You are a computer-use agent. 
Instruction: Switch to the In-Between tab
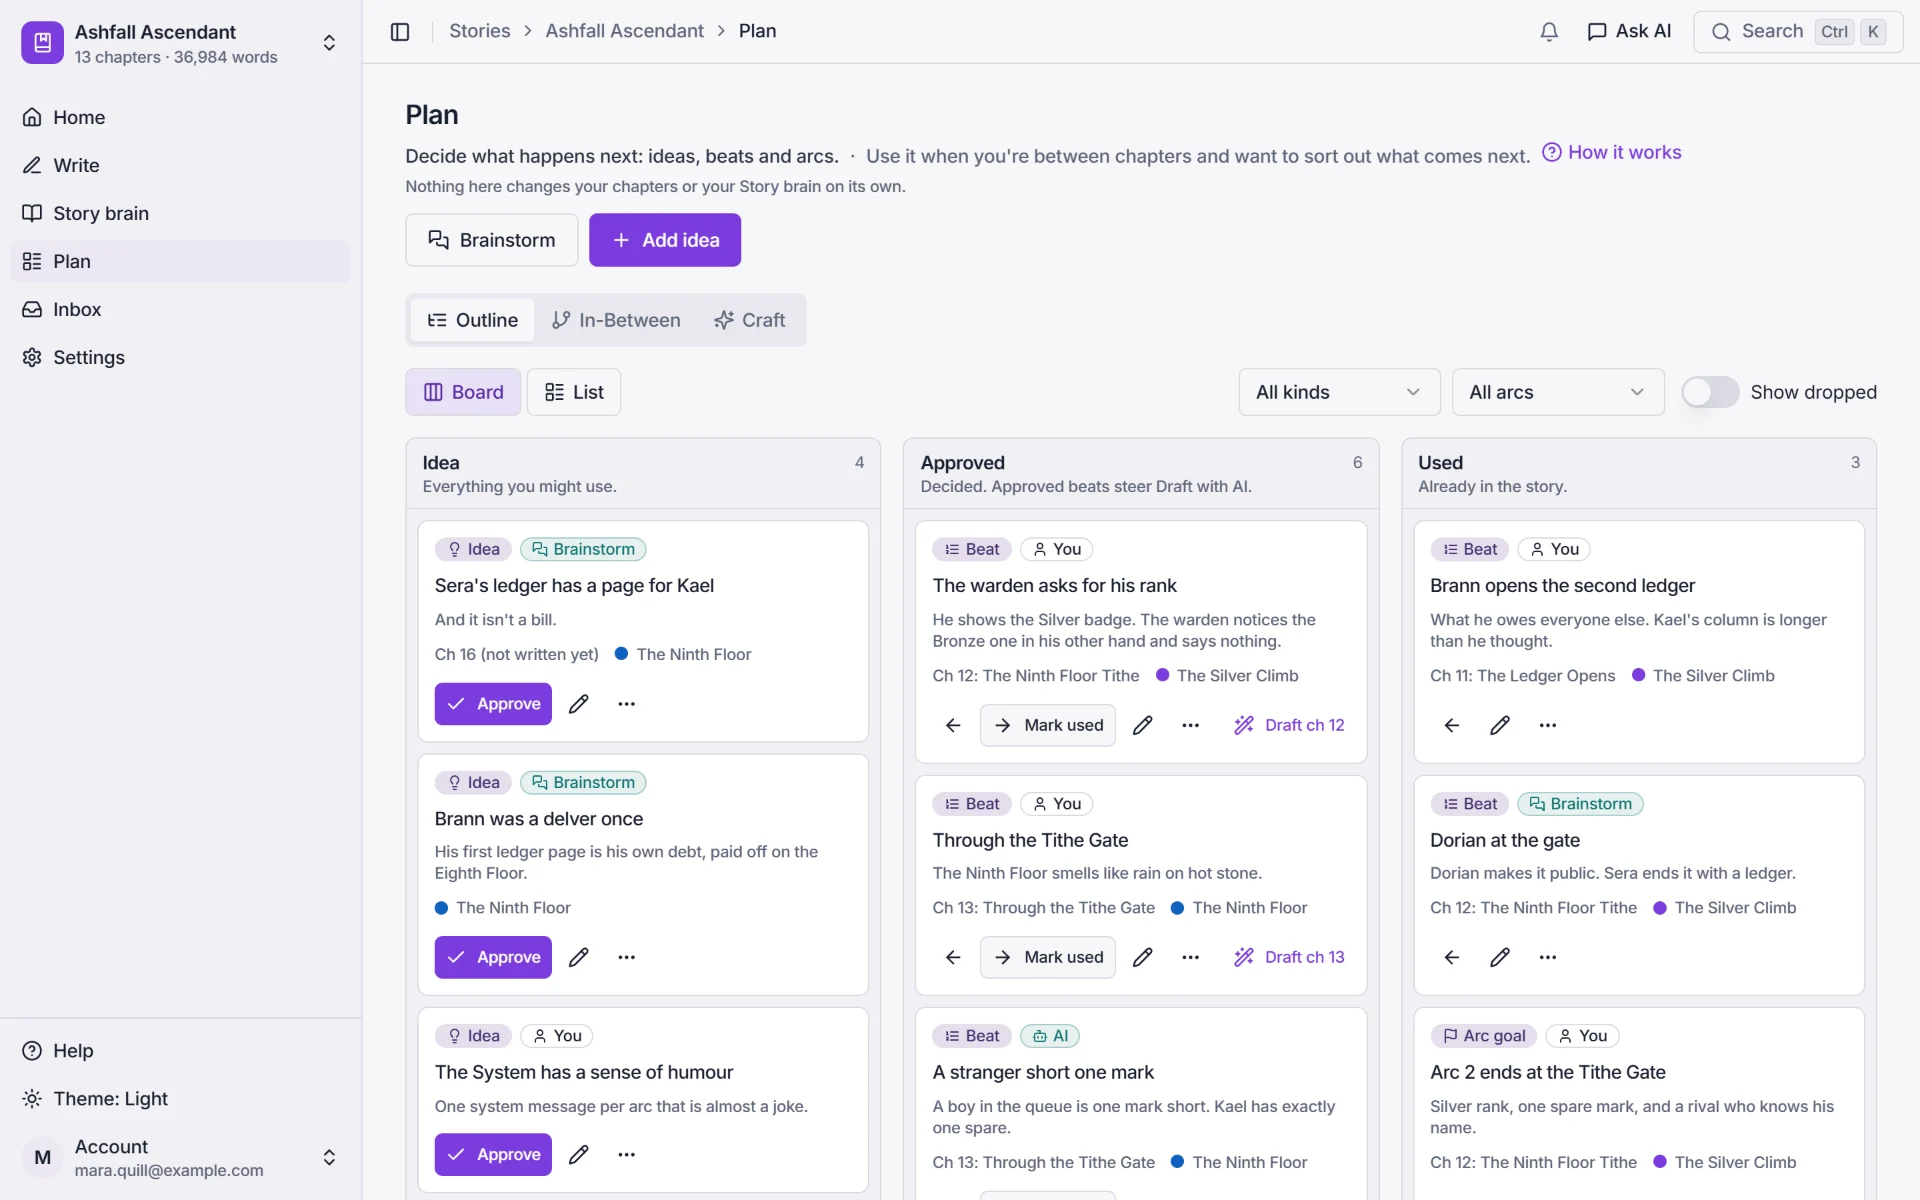coord(616,320)
